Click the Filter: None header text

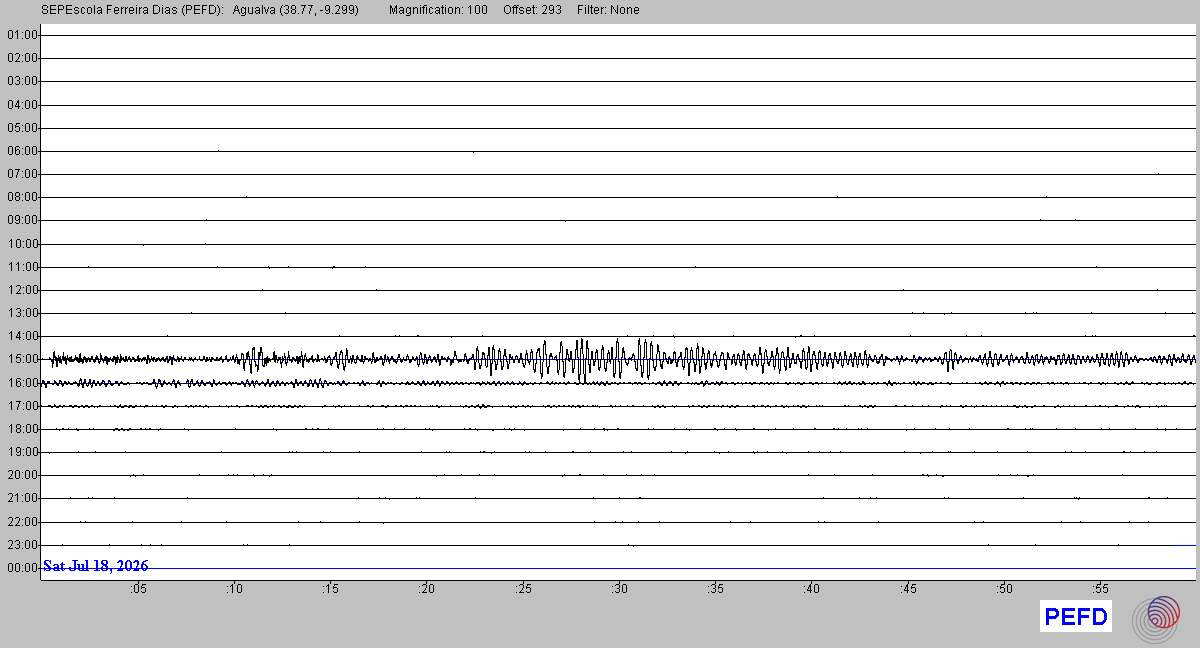coord(608,10)
